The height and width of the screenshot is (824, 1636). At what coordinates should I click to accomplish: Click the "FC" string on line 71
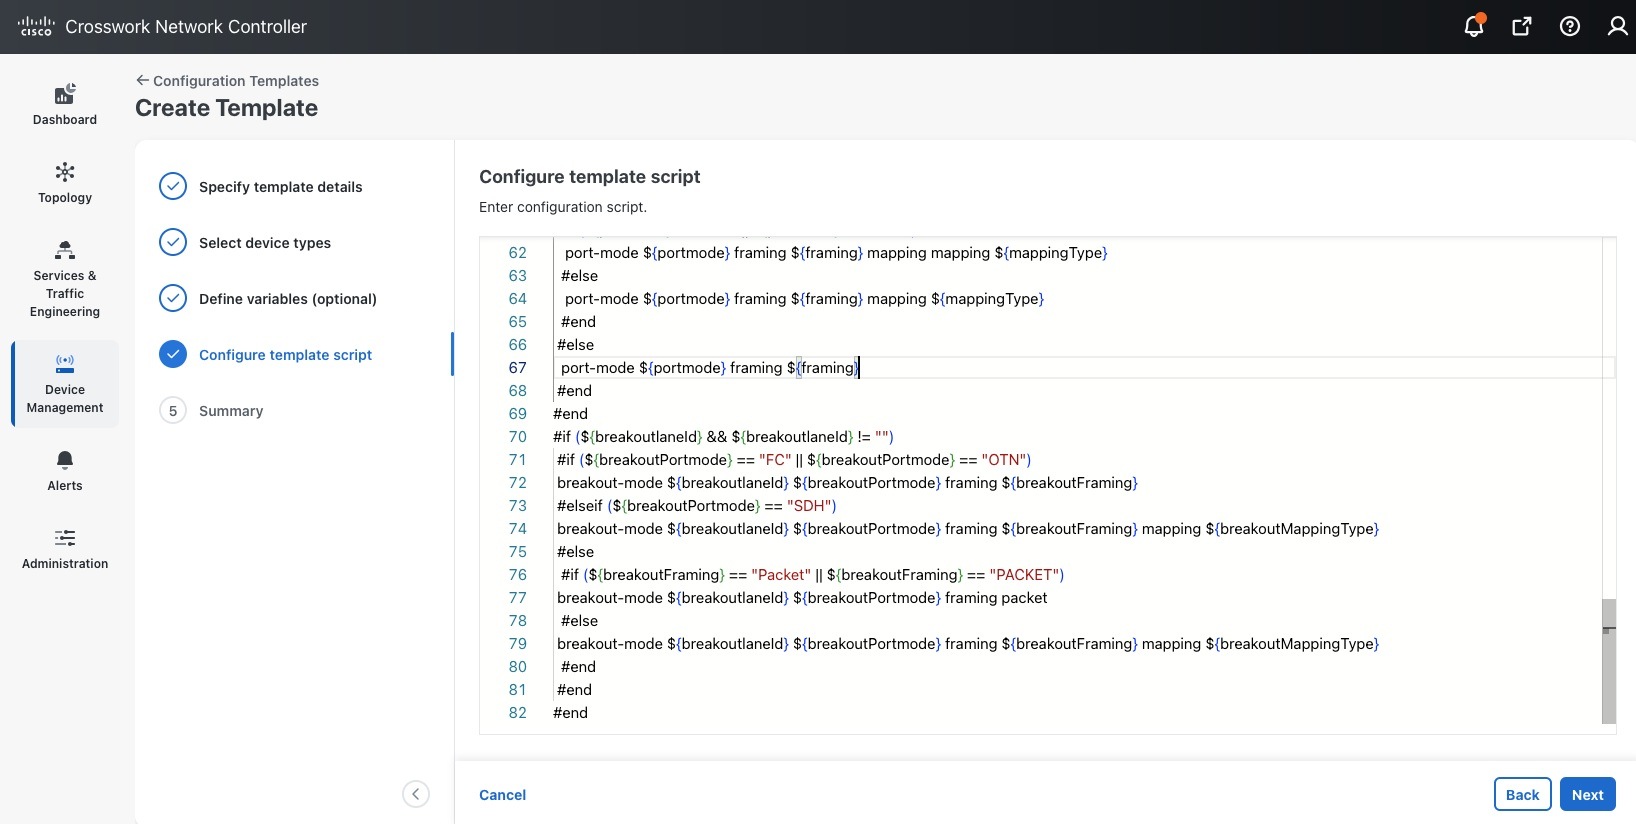pyautogui.click(x=775, y=460)
